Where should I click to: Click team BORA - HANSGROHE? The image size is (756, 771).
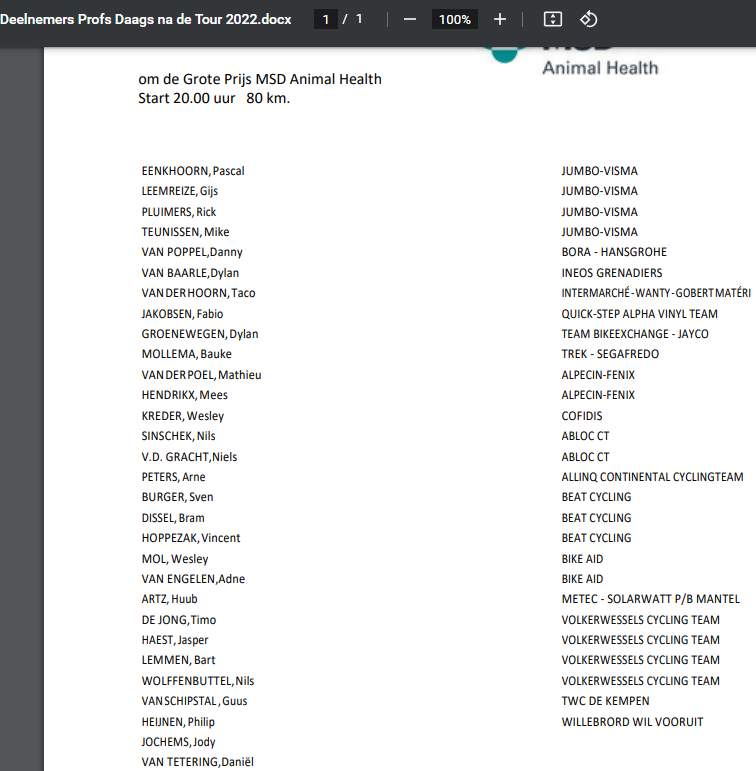[x=614, y=252]
